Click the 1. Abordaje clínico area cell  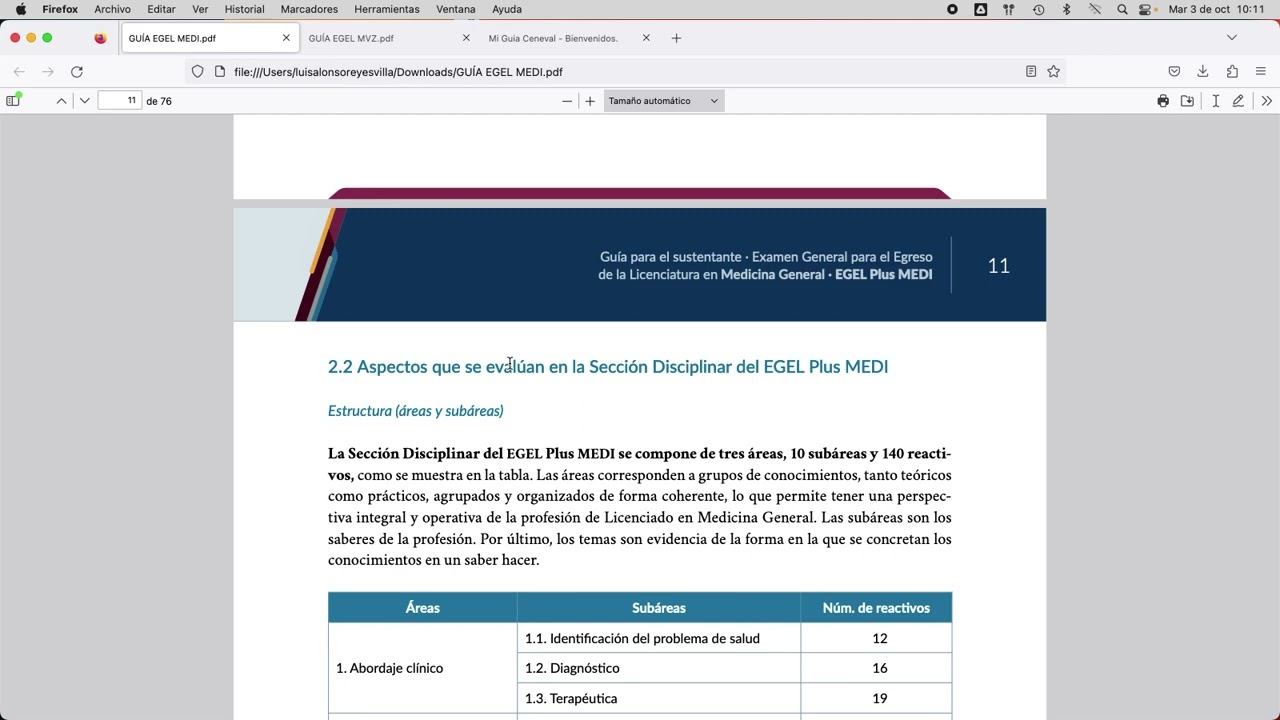423,668
